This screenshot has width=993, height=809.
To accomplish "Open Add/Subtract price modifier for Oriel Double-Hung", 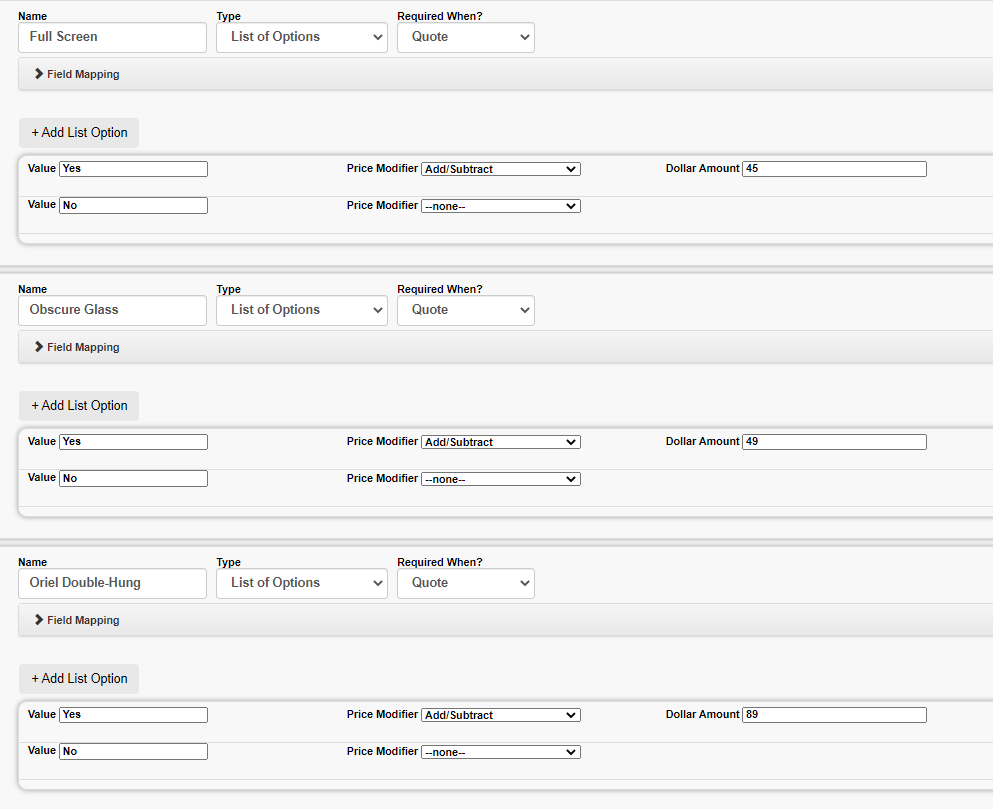I will click(x=501, y=715).
